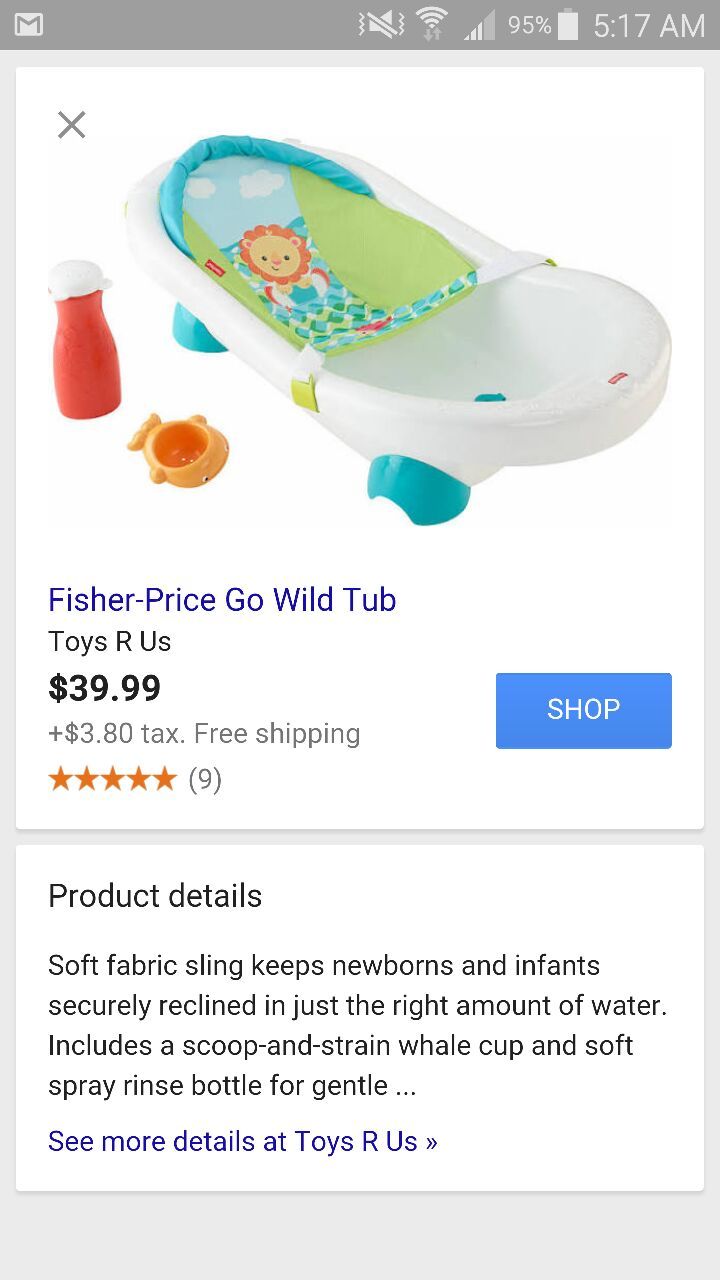The image size is (720, 1280).
Task: Tap the vibrate mode icon in status bar
Action: [380, 25]
